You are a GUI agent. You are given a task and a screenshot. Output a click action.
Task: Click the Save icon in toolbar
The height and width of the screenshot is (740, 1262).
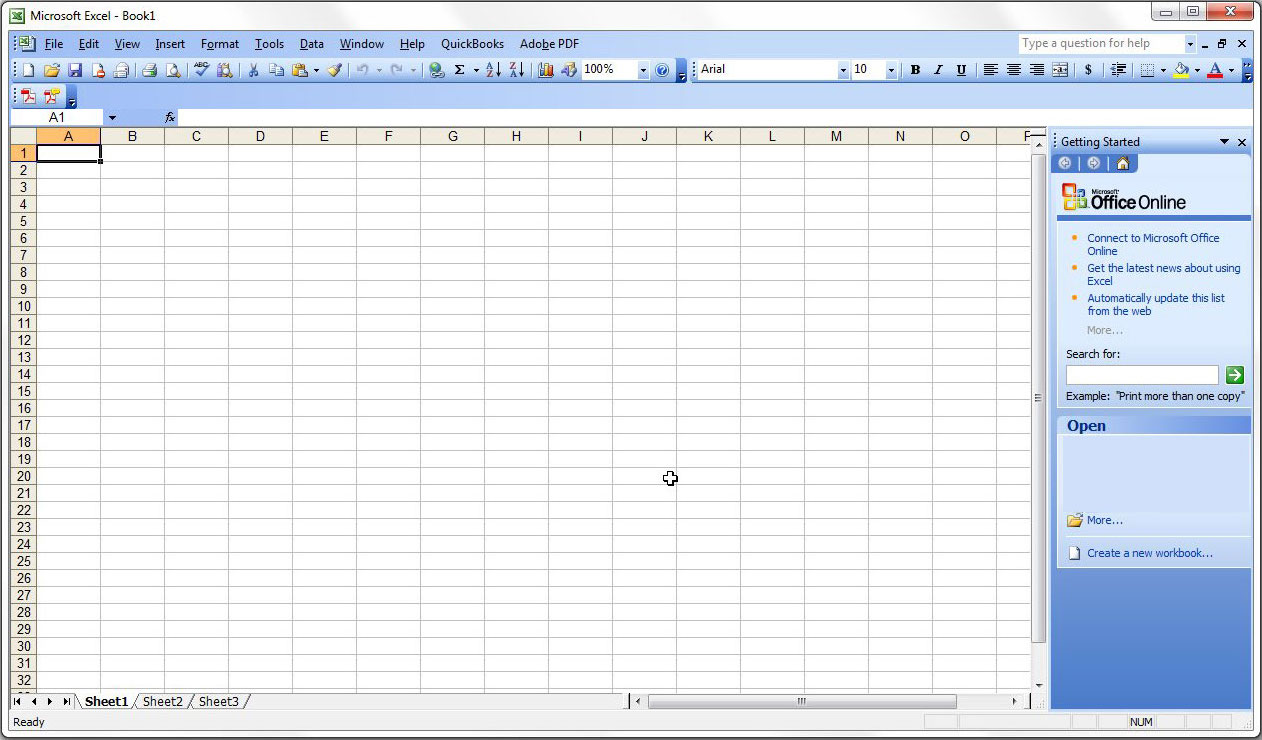(x=74, y=70)
